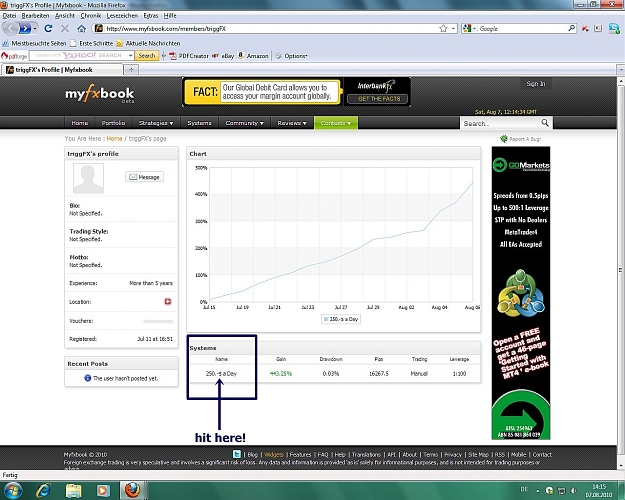This screenshot has width=625, height=500.
Task: Click the profile avatar placeholder
Action: 88,178
